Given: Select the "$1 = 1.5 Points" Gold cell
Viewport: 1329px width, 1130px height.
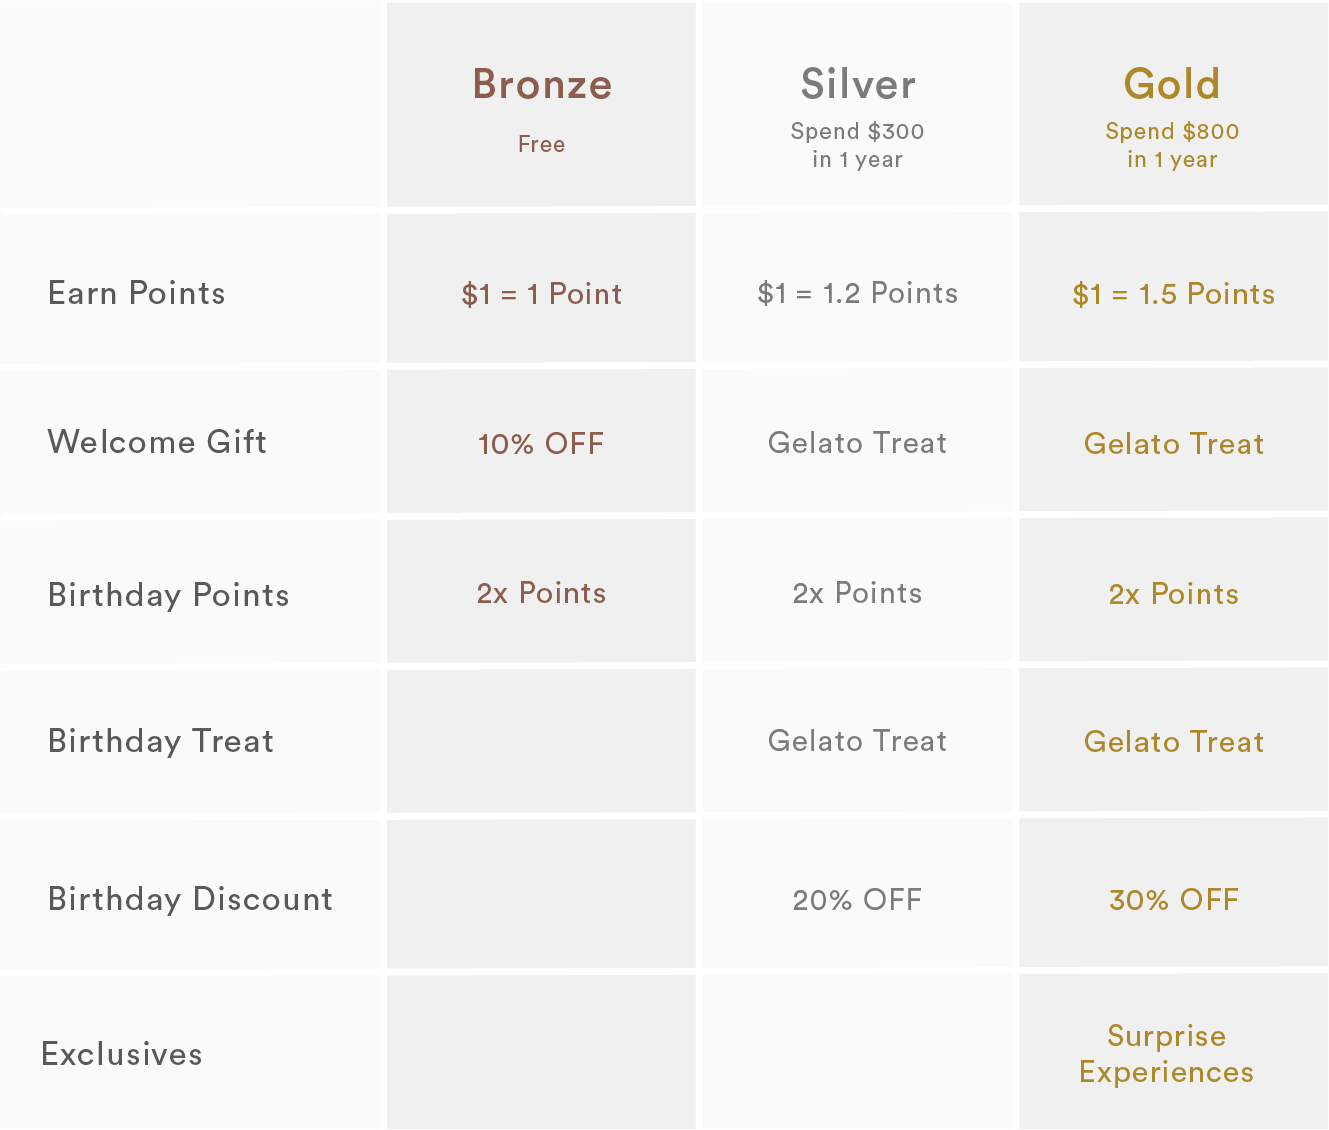Looking at the screenshot, I should point(1173,294).
